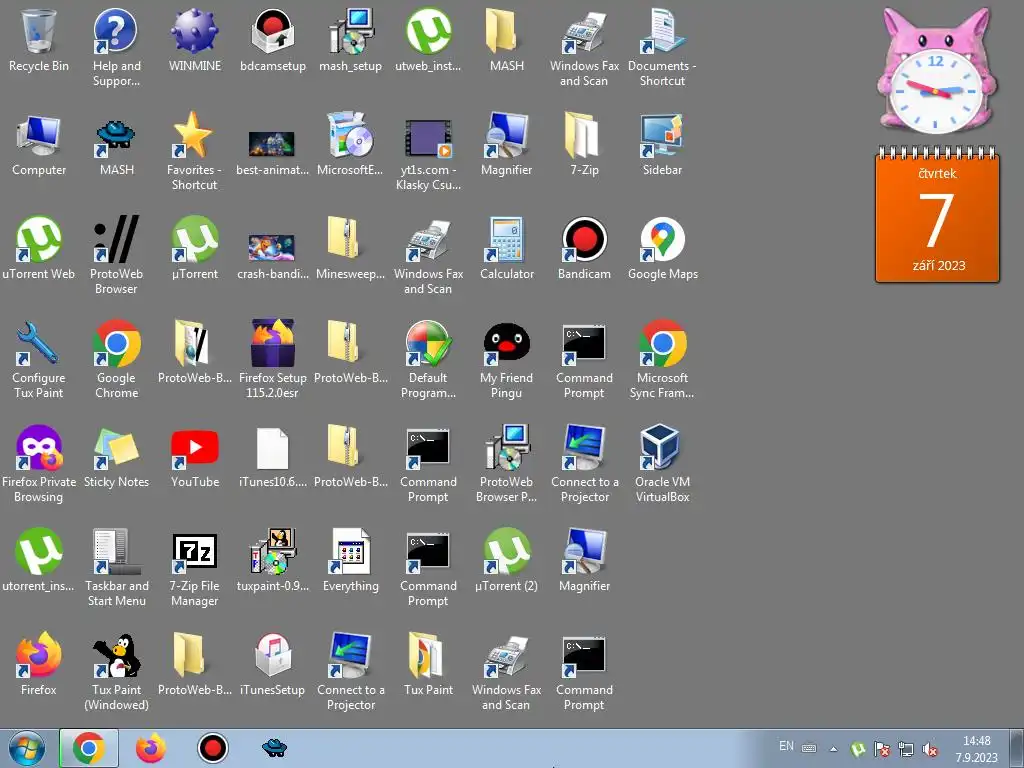
Task: Select the 7-Zip File Manager icon
Action: [195, 551]
